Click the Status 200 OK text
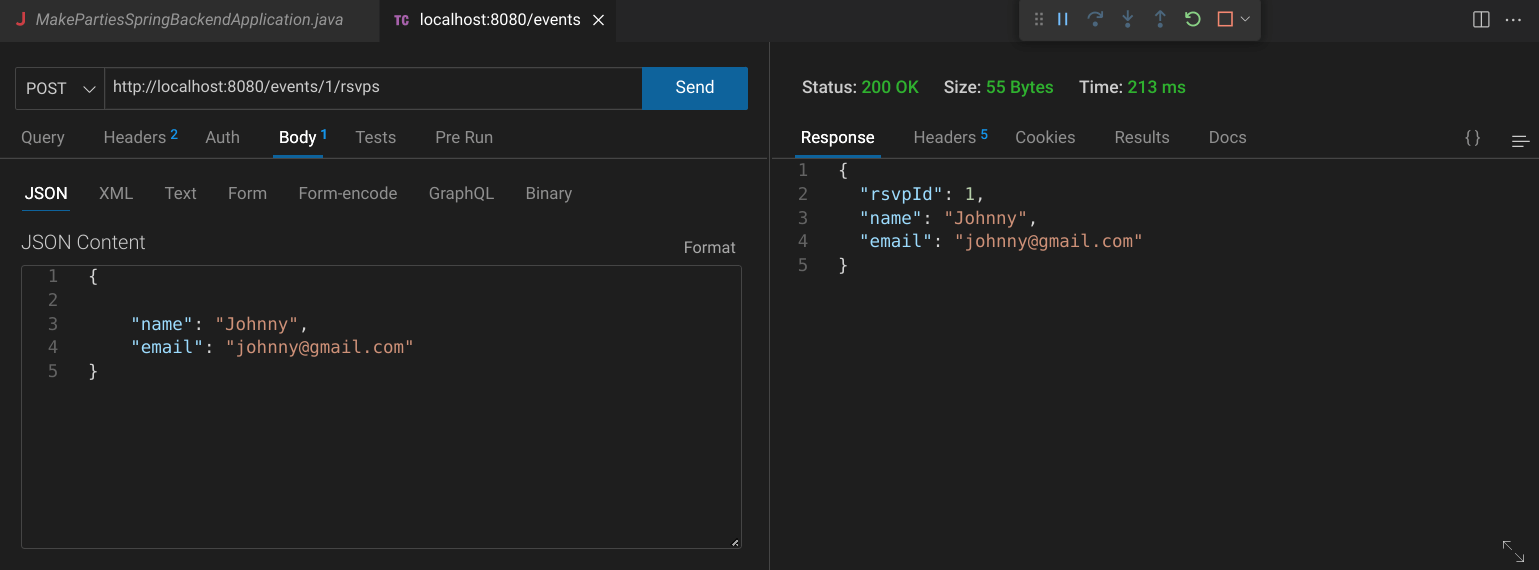Screen dimensions: 1539x570 tap(860, 87)
